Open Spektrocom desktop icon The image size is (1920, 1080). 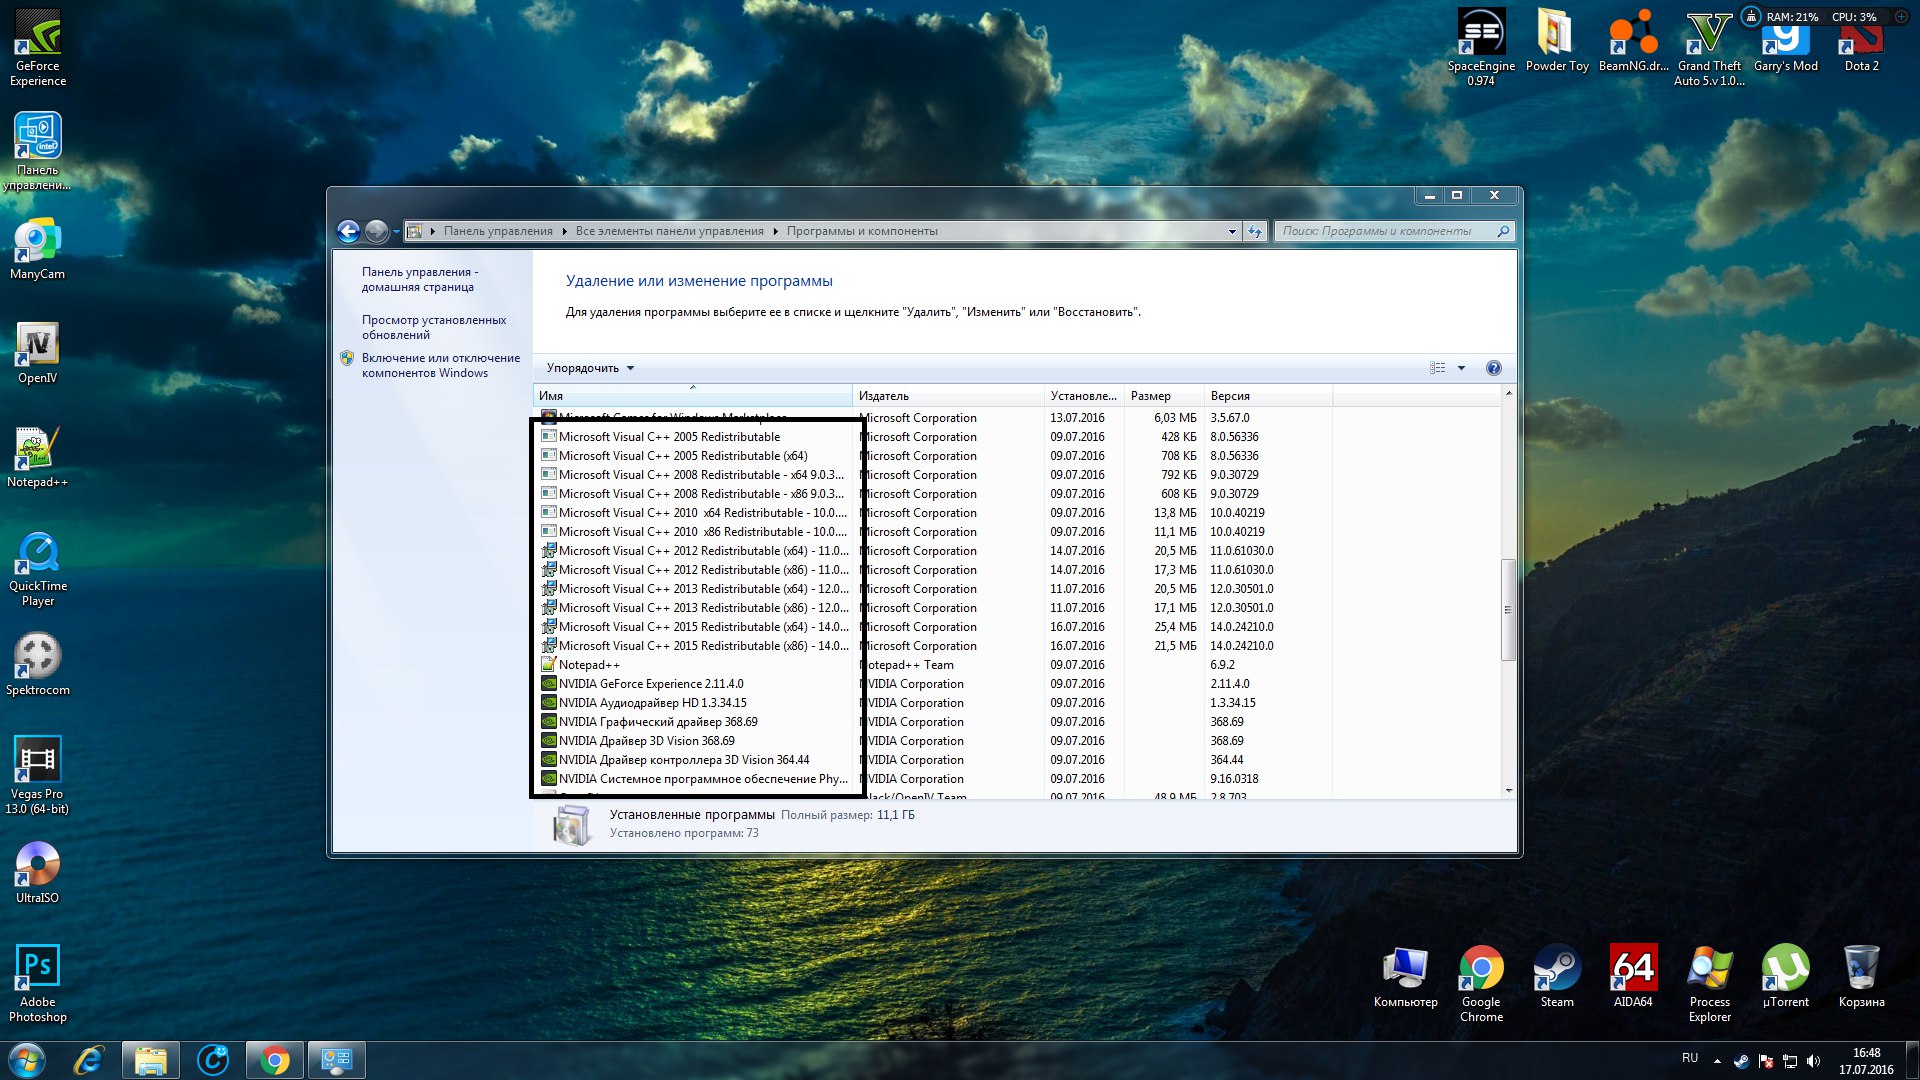click(x=38, y=666)
